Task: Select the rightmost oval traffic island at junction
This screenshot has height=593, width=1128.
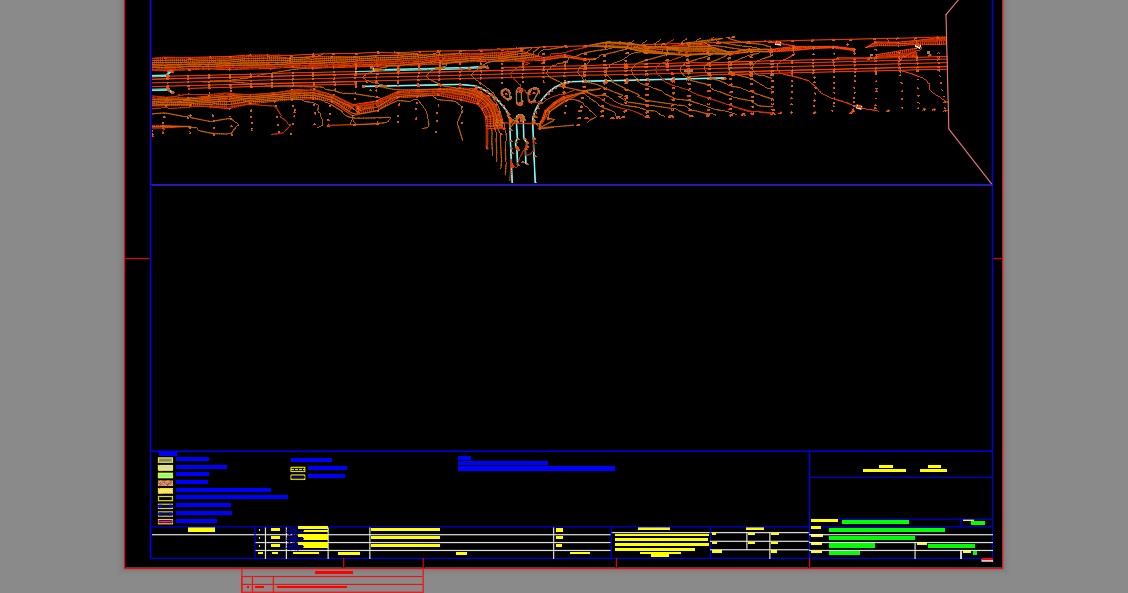Action: (x=534, y=95)
